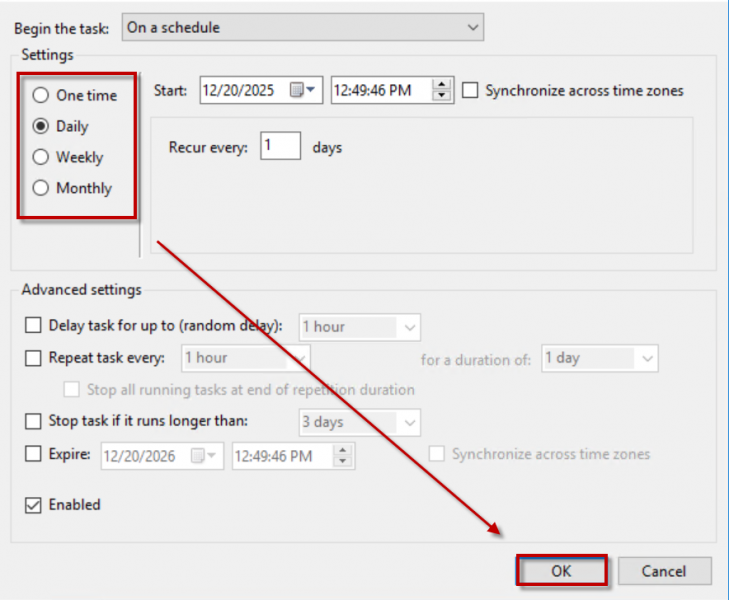The width and height of the screenshot is (729, 600).
Task: Click the OK button
Action: pyautogui.click(x=561, y=571)
